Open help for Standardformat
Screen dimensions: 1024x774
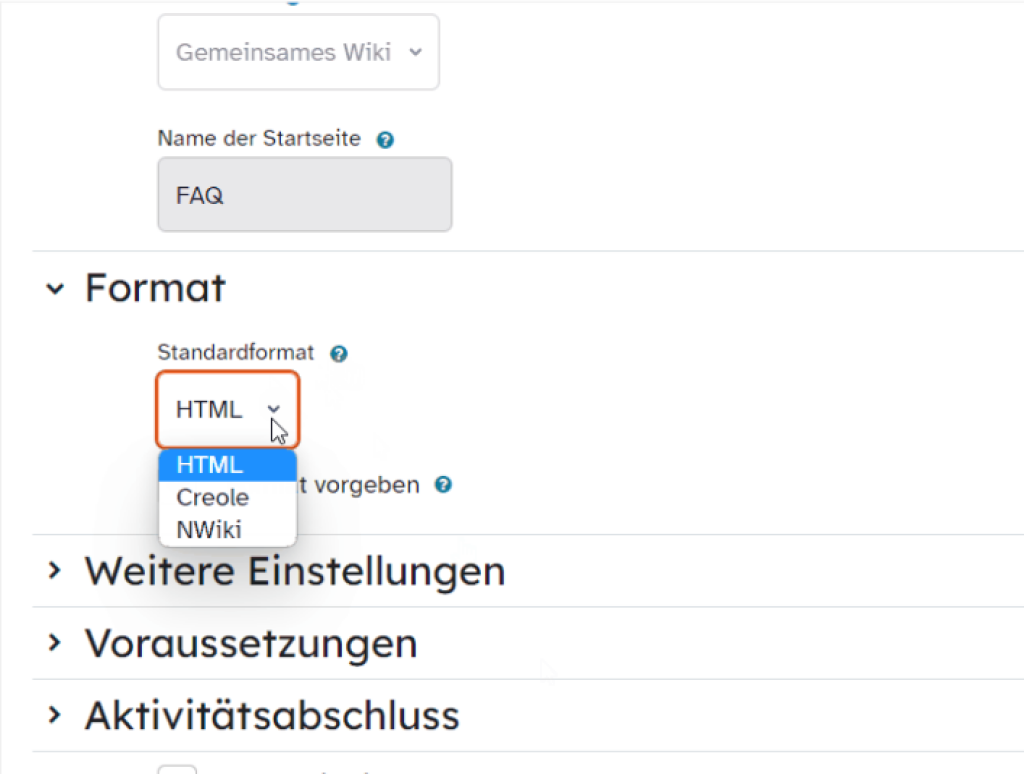(x=338, y=353)
